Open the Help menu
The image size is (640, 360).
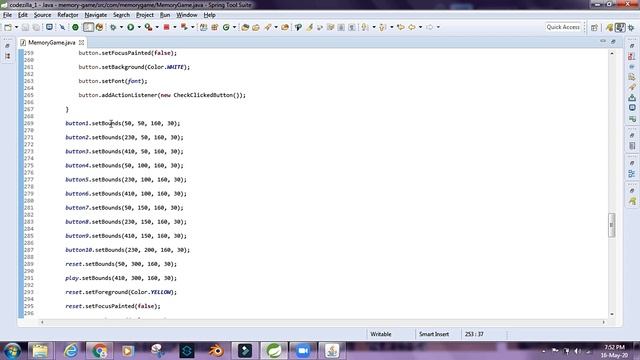[x=209, y=15]
